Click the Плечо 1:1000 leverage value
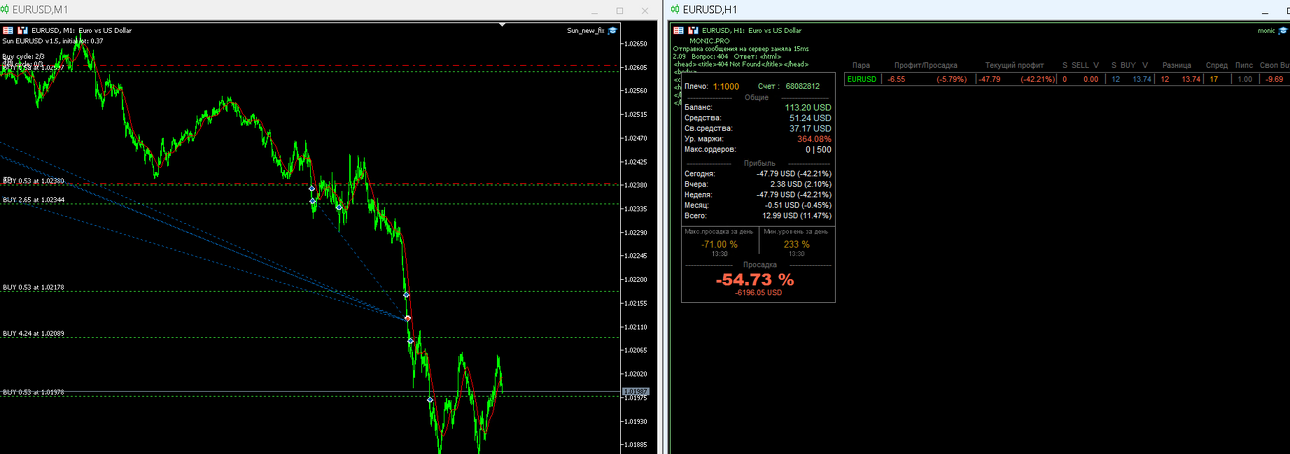 [x=727, y=87]
